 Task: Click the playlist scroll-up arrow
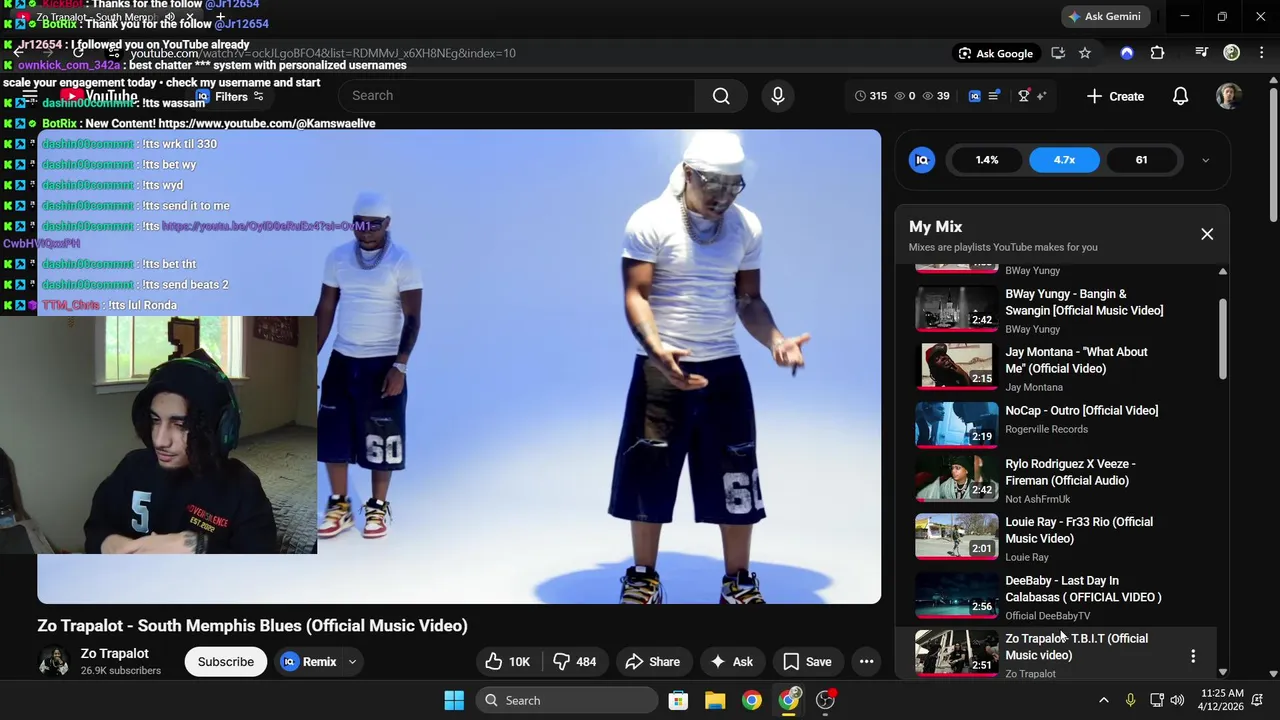[x=1222, y=272]
